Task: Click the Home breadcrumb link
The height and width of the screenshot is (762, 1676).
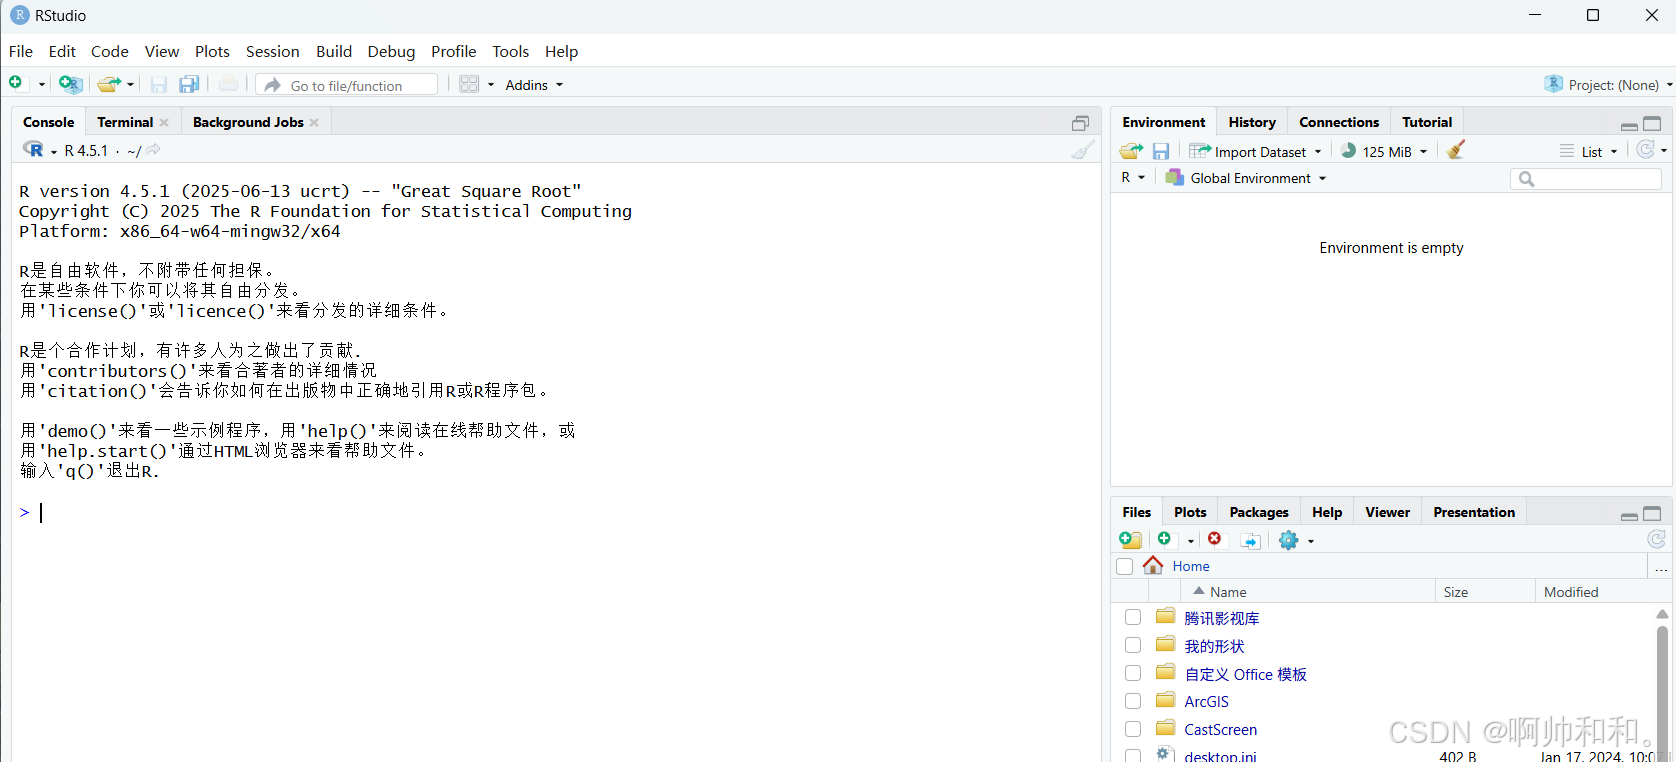Action: (x=1191, y=566)
